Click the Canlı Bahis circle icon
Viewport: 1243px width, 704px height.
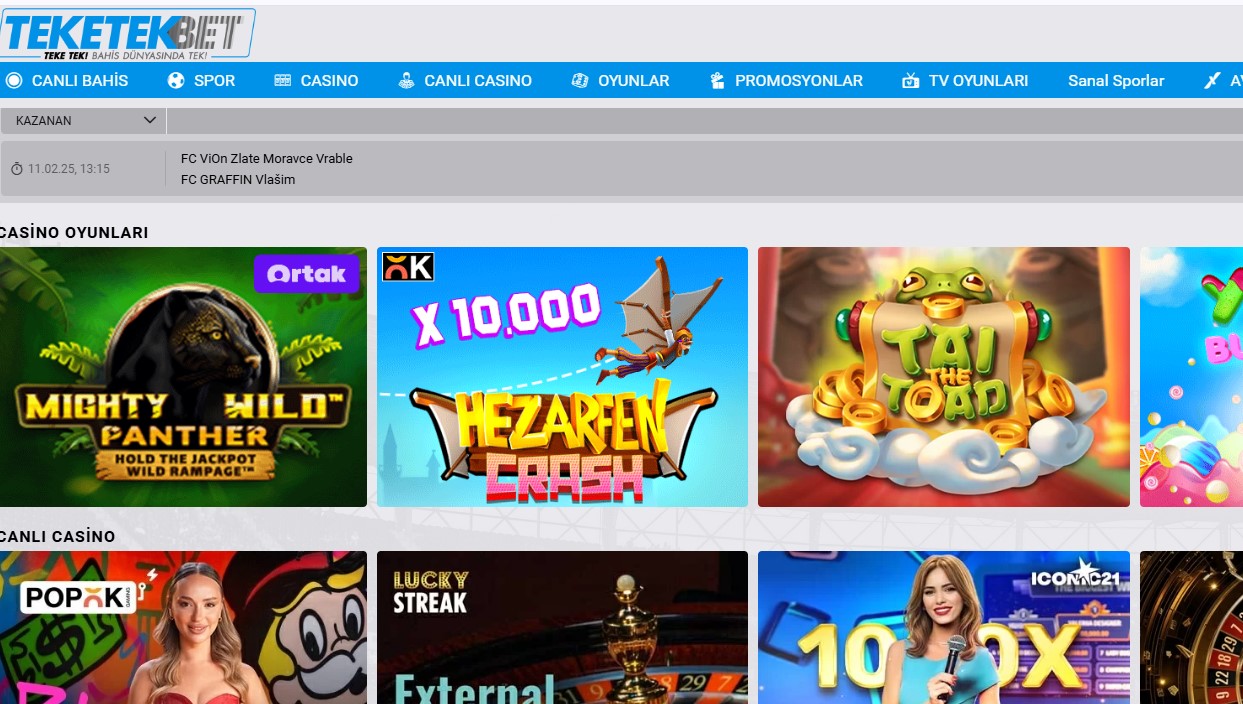(14, 81)
